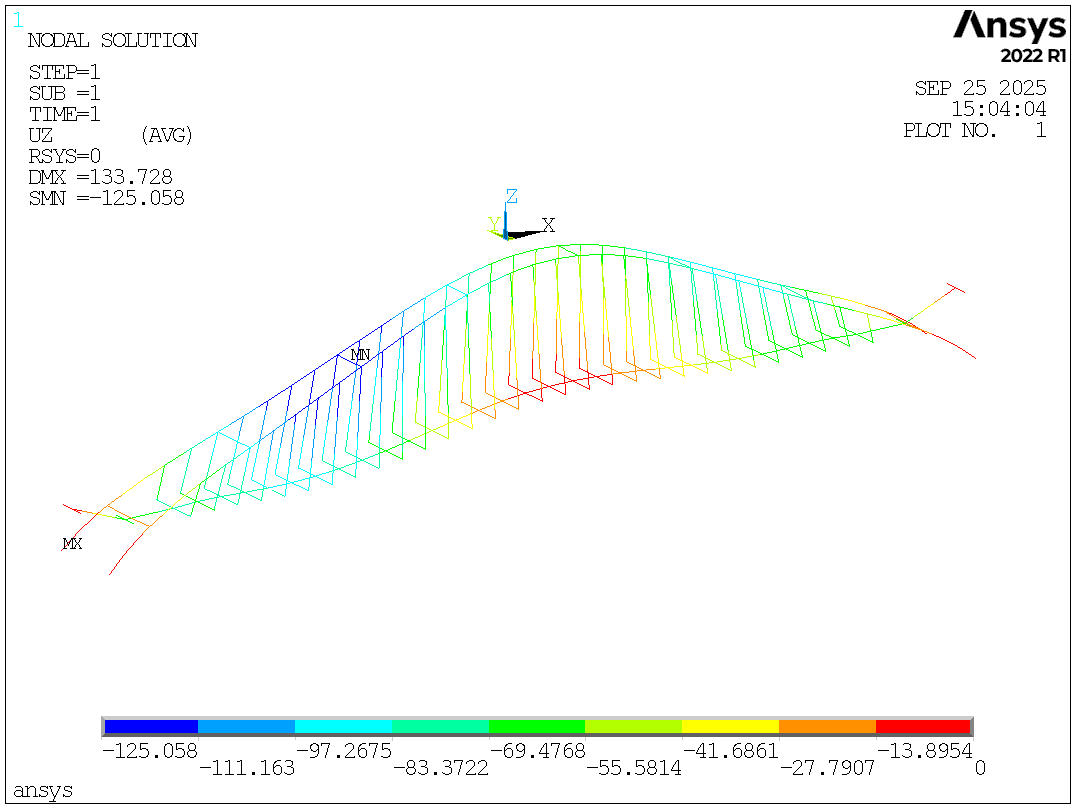This screenshot has height=810, width=1077.
Task: Click the XYZ coordinate triad icon
Action: point(521,215)
